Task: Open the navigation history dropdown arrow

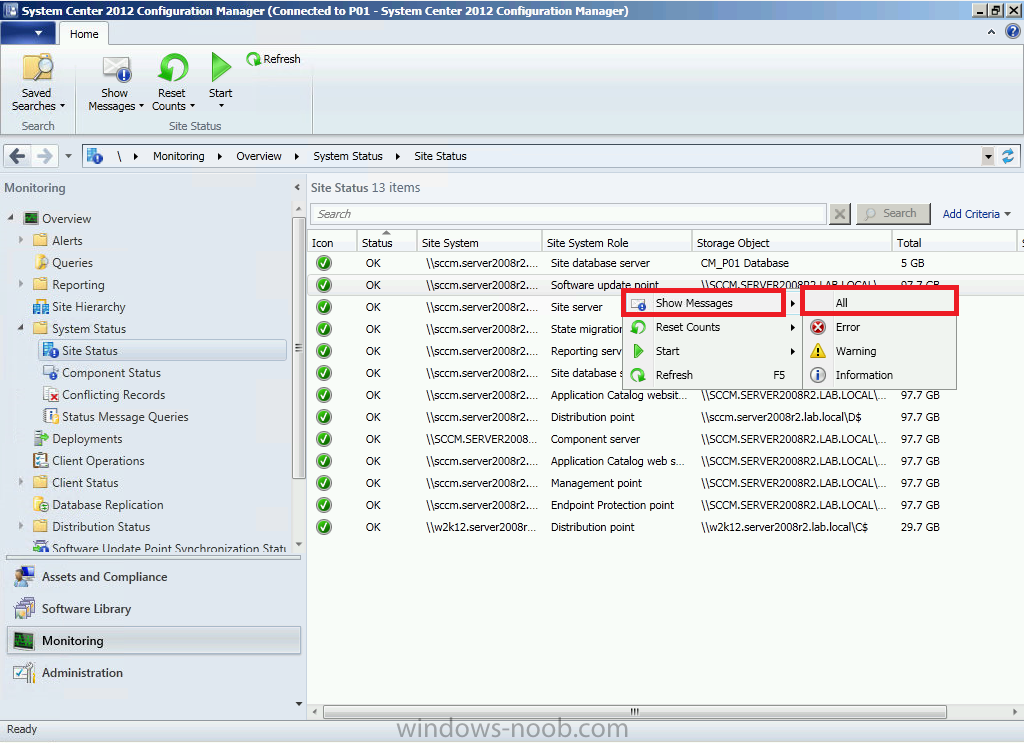Action: (68, 156)
